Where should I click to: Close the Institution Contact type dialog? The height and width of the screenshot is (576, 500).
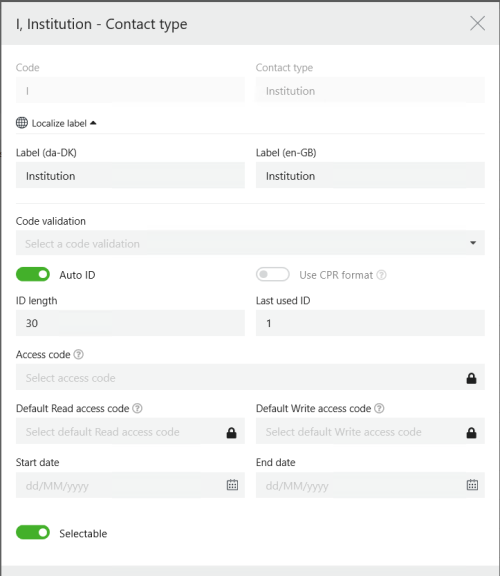tap(477, 24)
